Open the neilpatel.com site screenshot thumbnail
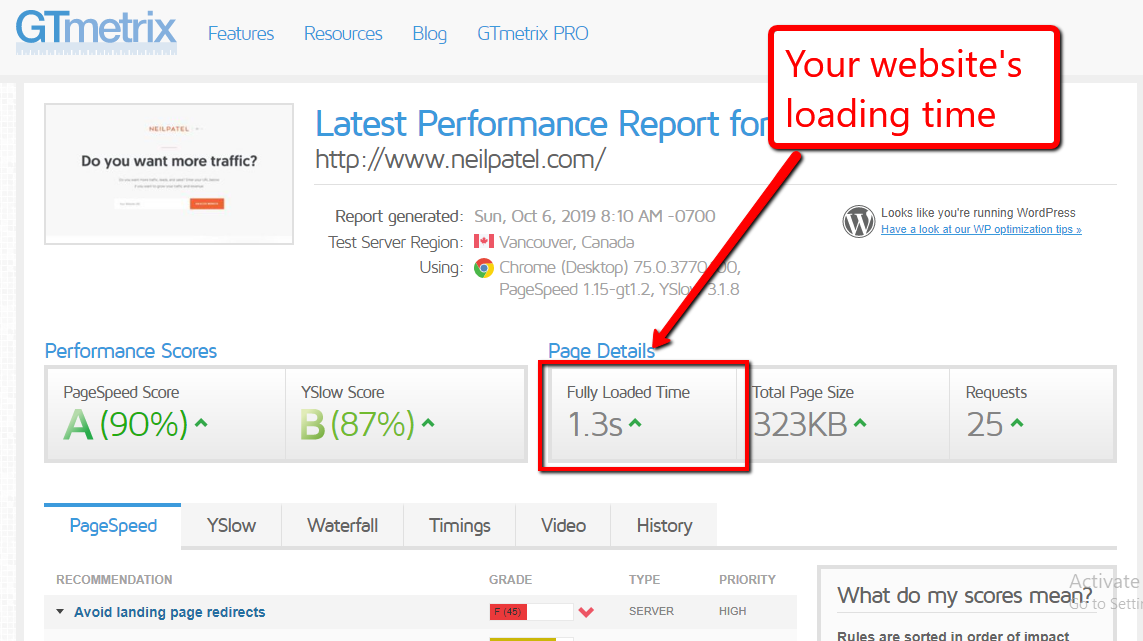This screenshot has width=1143, height=641. tap(169, 174)
